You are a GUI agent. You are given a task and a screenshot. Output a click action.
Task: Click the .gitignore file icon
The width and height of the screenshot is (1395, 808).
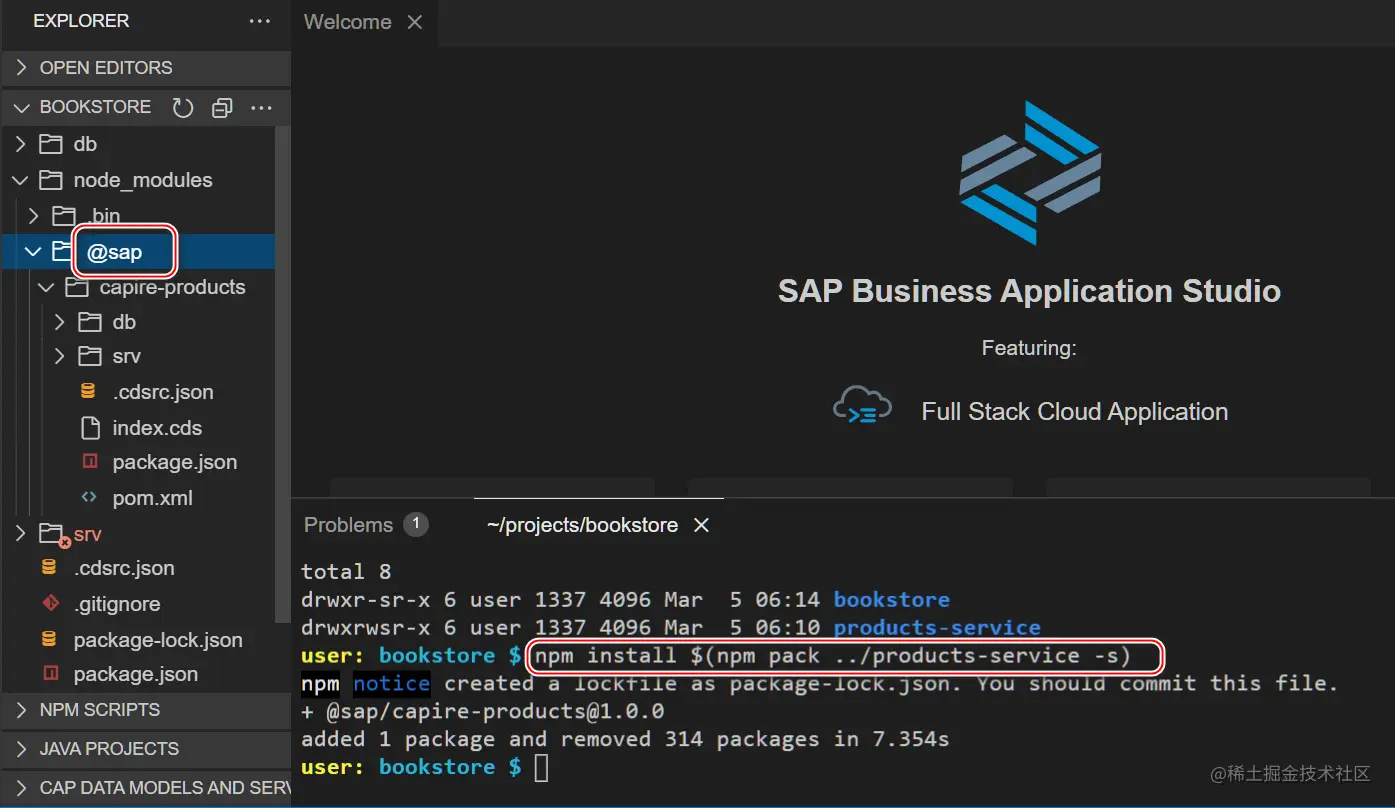(49, 603)
